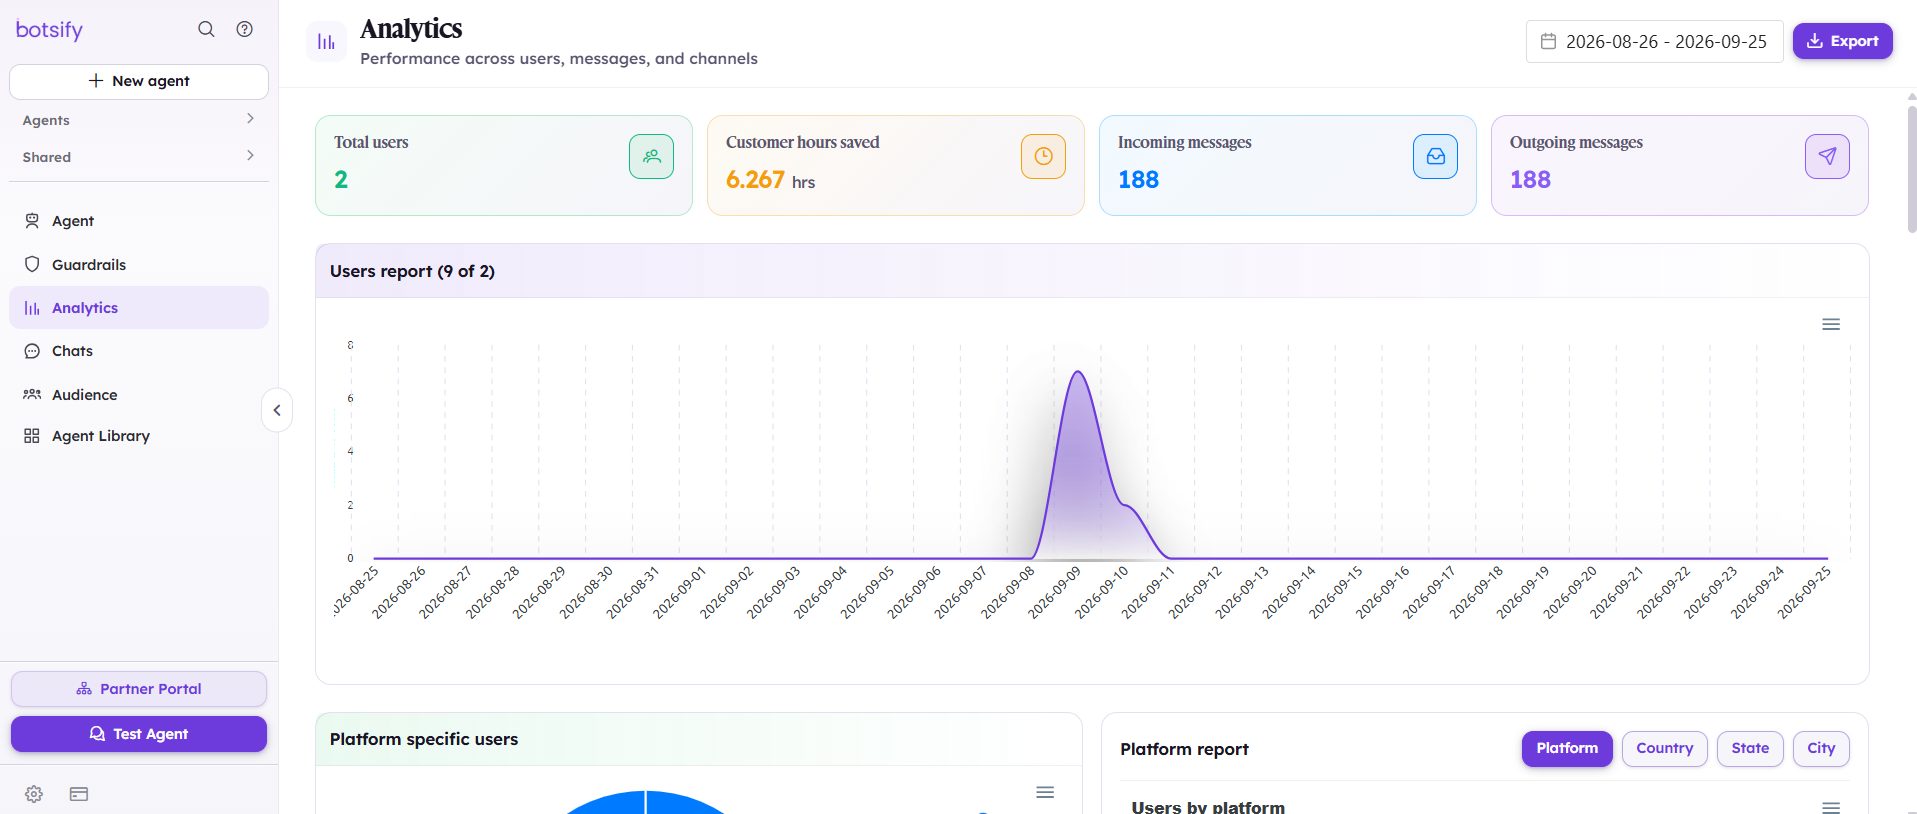
Task: Select Analytics in sidebar
Action: (x=139, y=308)
